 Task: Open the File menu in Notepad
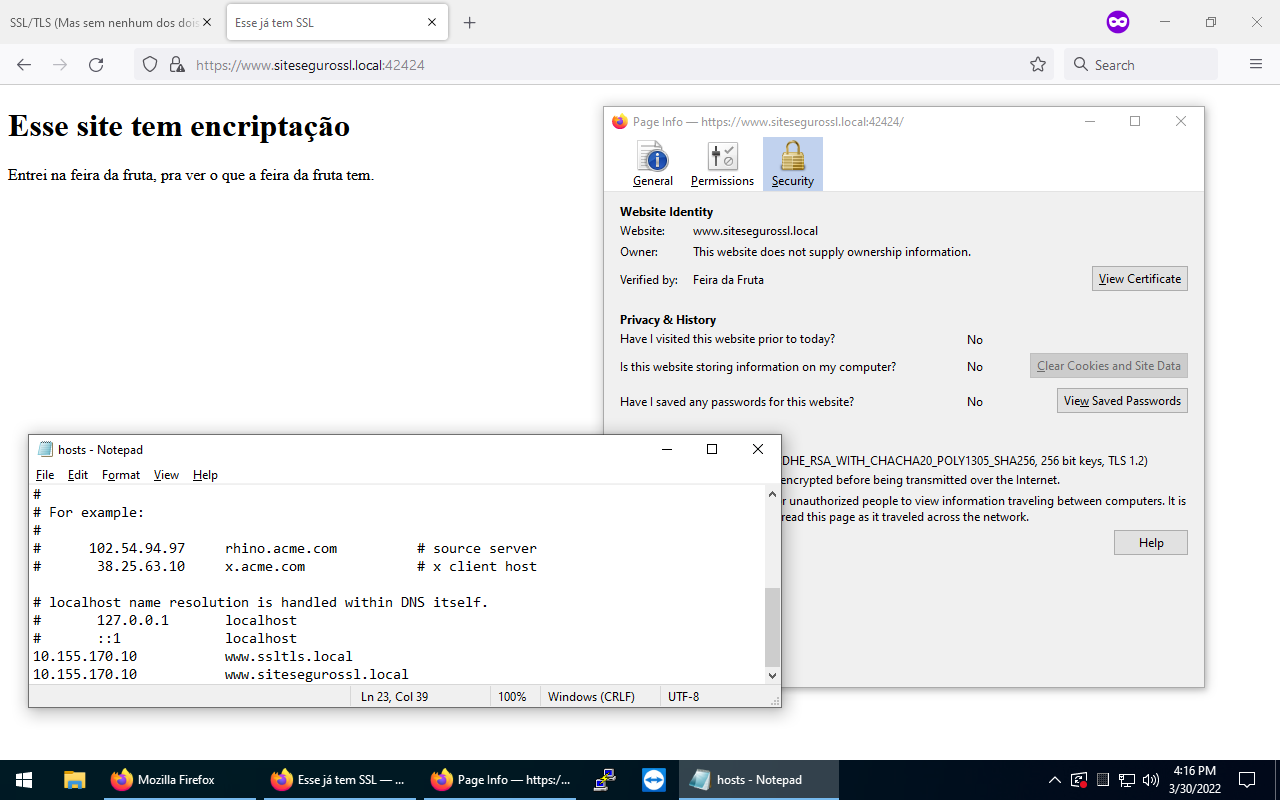45,475
